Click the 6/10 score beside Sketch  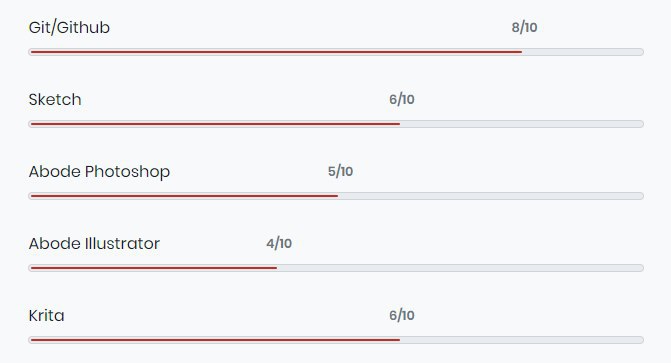(402, 99)
